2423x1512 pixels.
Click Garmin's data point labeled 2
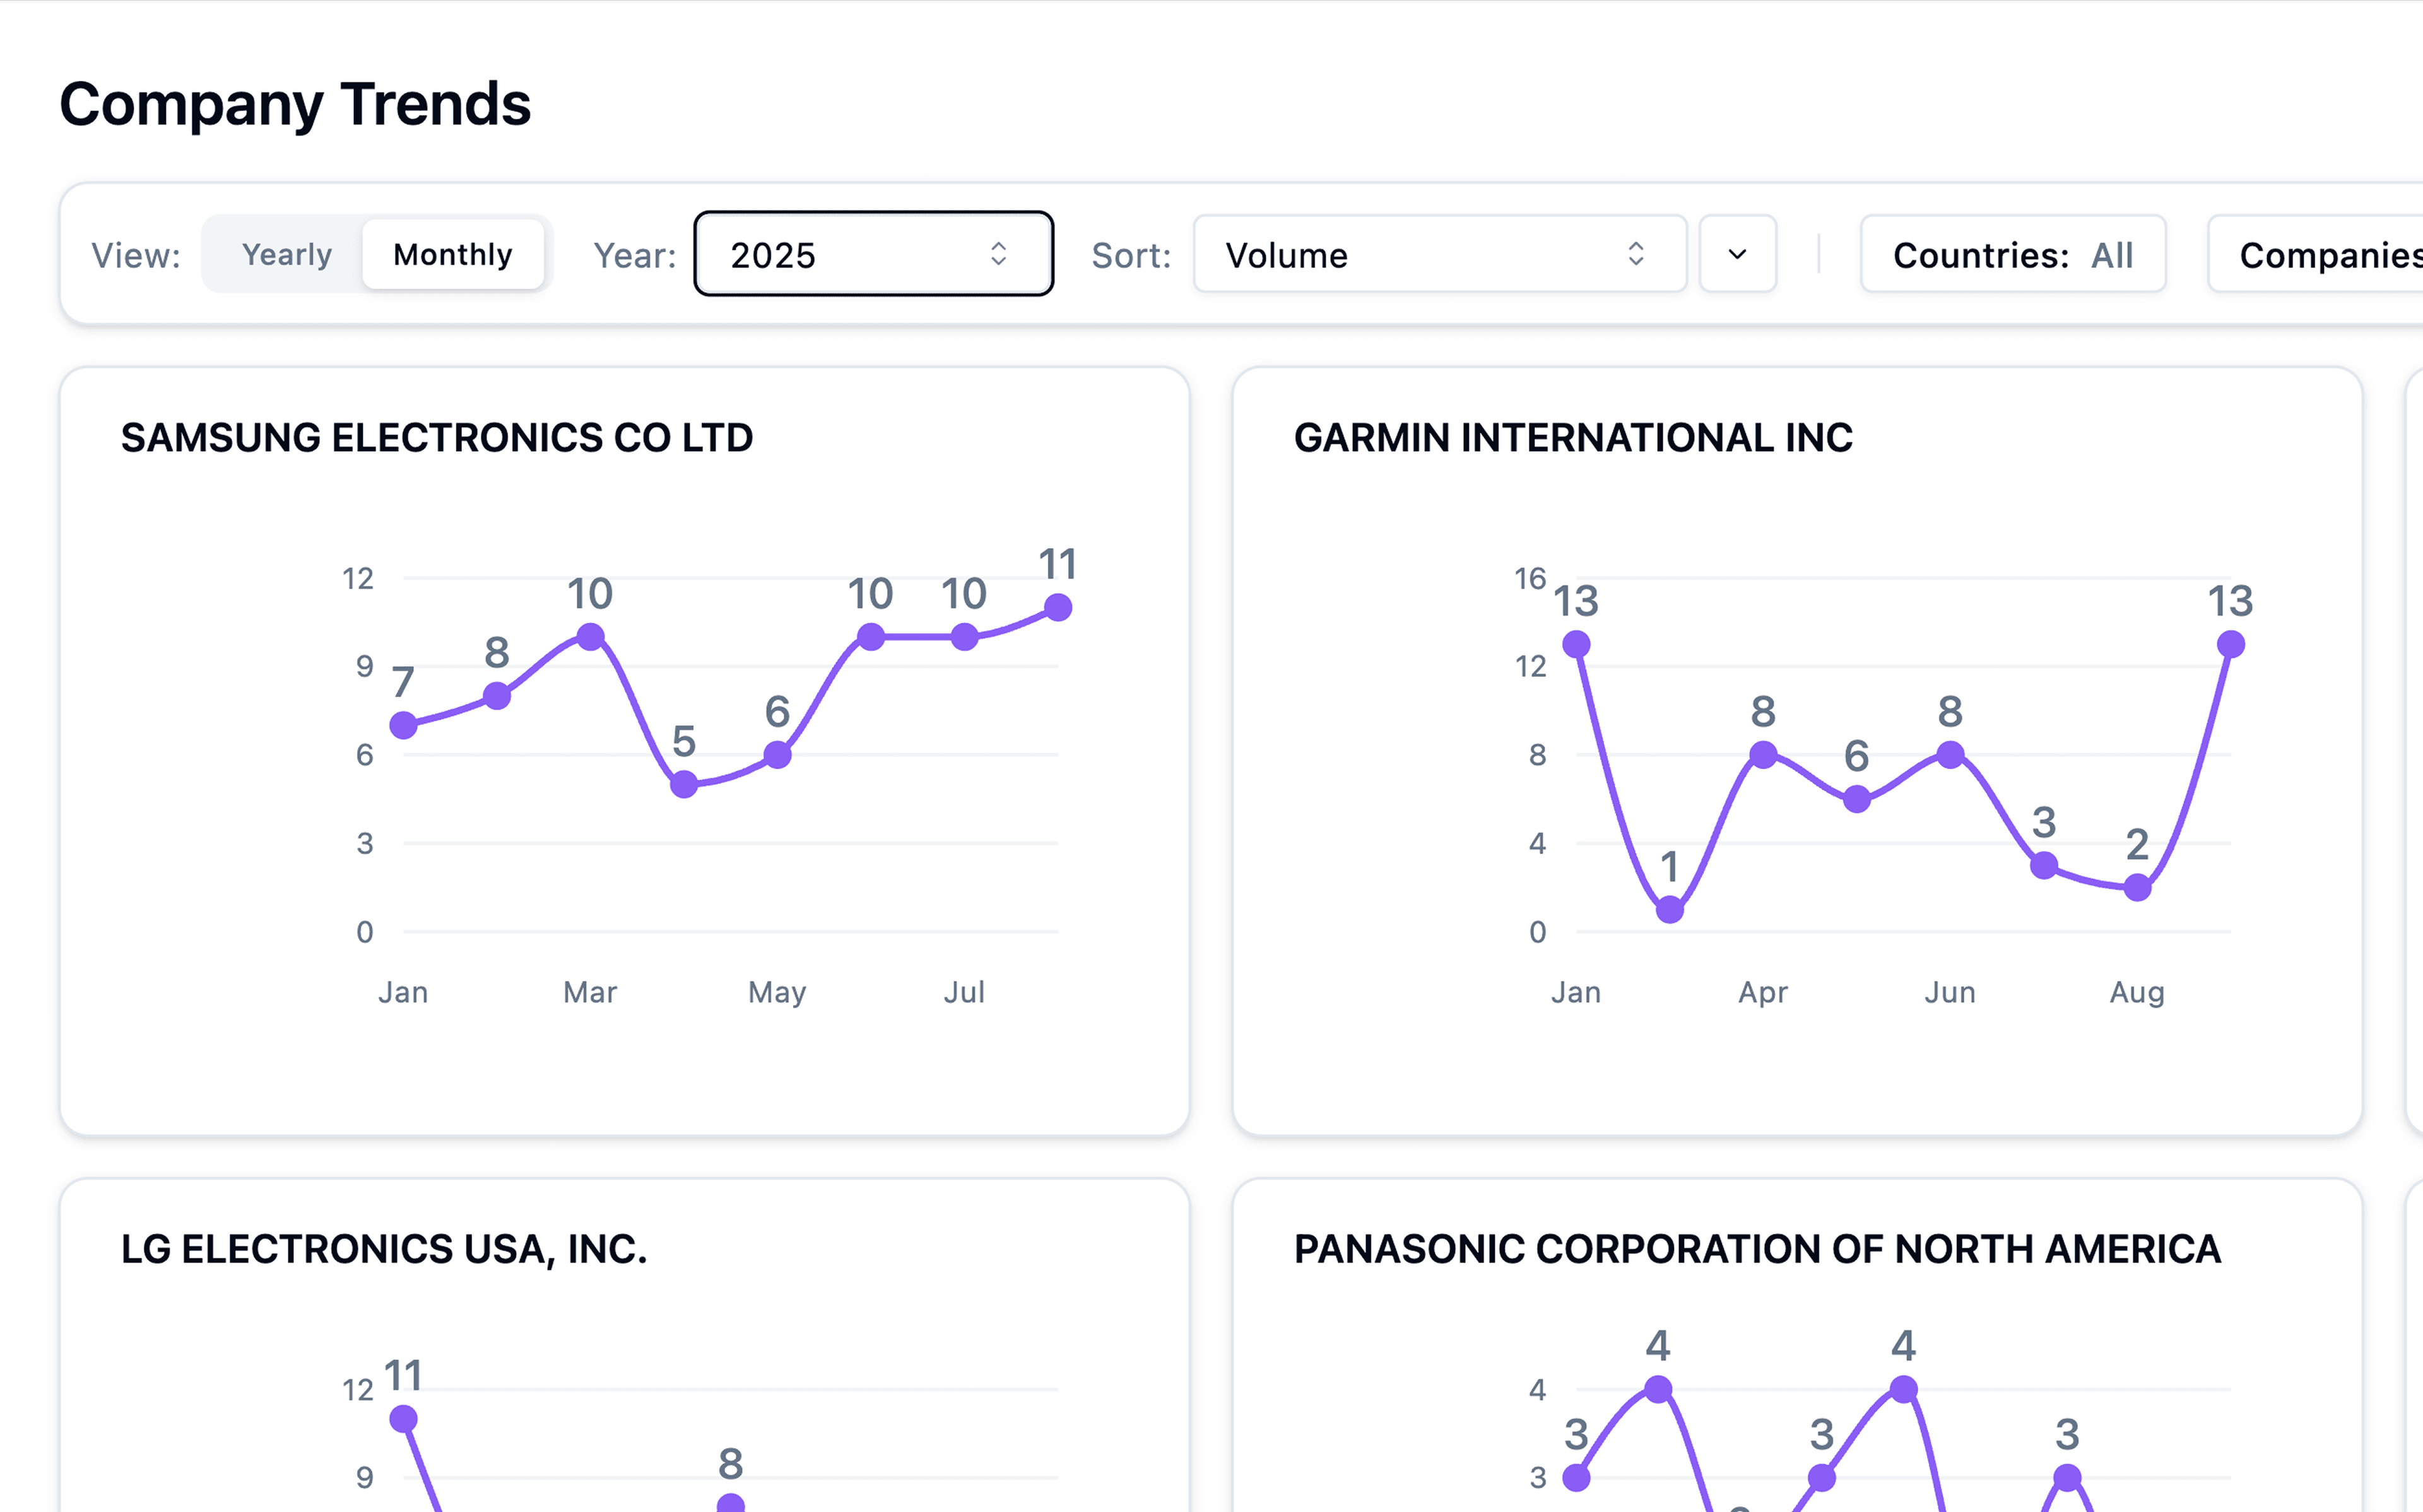click(2137, 887)
